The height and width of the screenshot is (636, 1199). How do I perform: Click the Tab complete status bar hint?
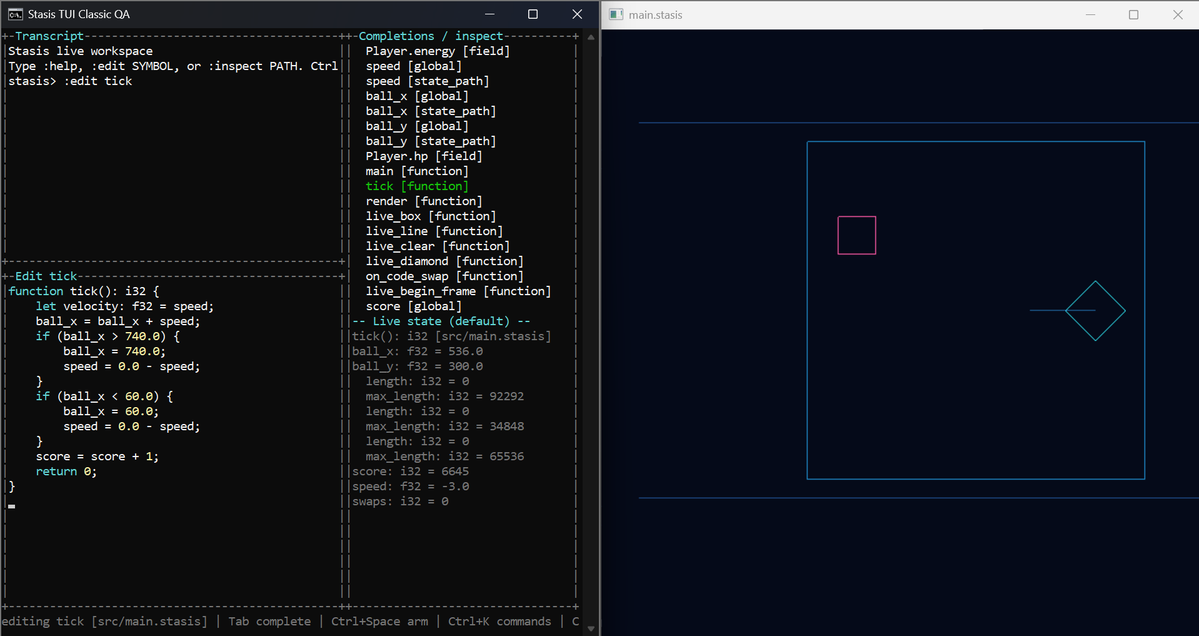pos(270,621)
